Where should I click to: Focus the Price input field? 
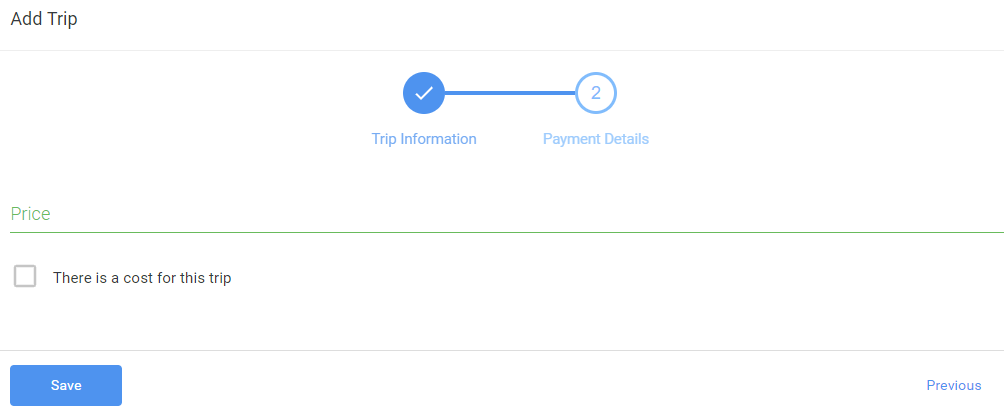(x=507, y=215)
